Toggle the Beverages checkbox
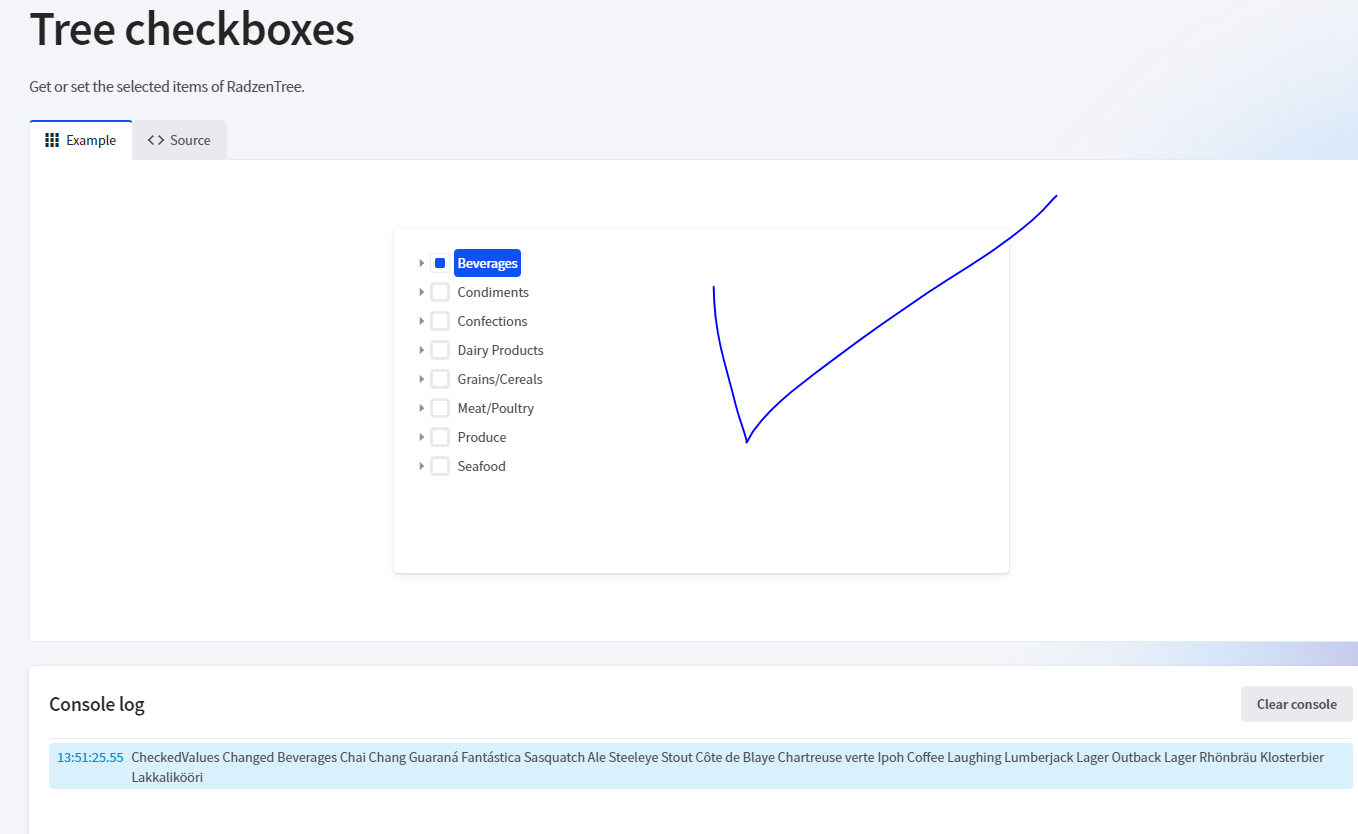1358x834 pixels. [x=440, y=263]
